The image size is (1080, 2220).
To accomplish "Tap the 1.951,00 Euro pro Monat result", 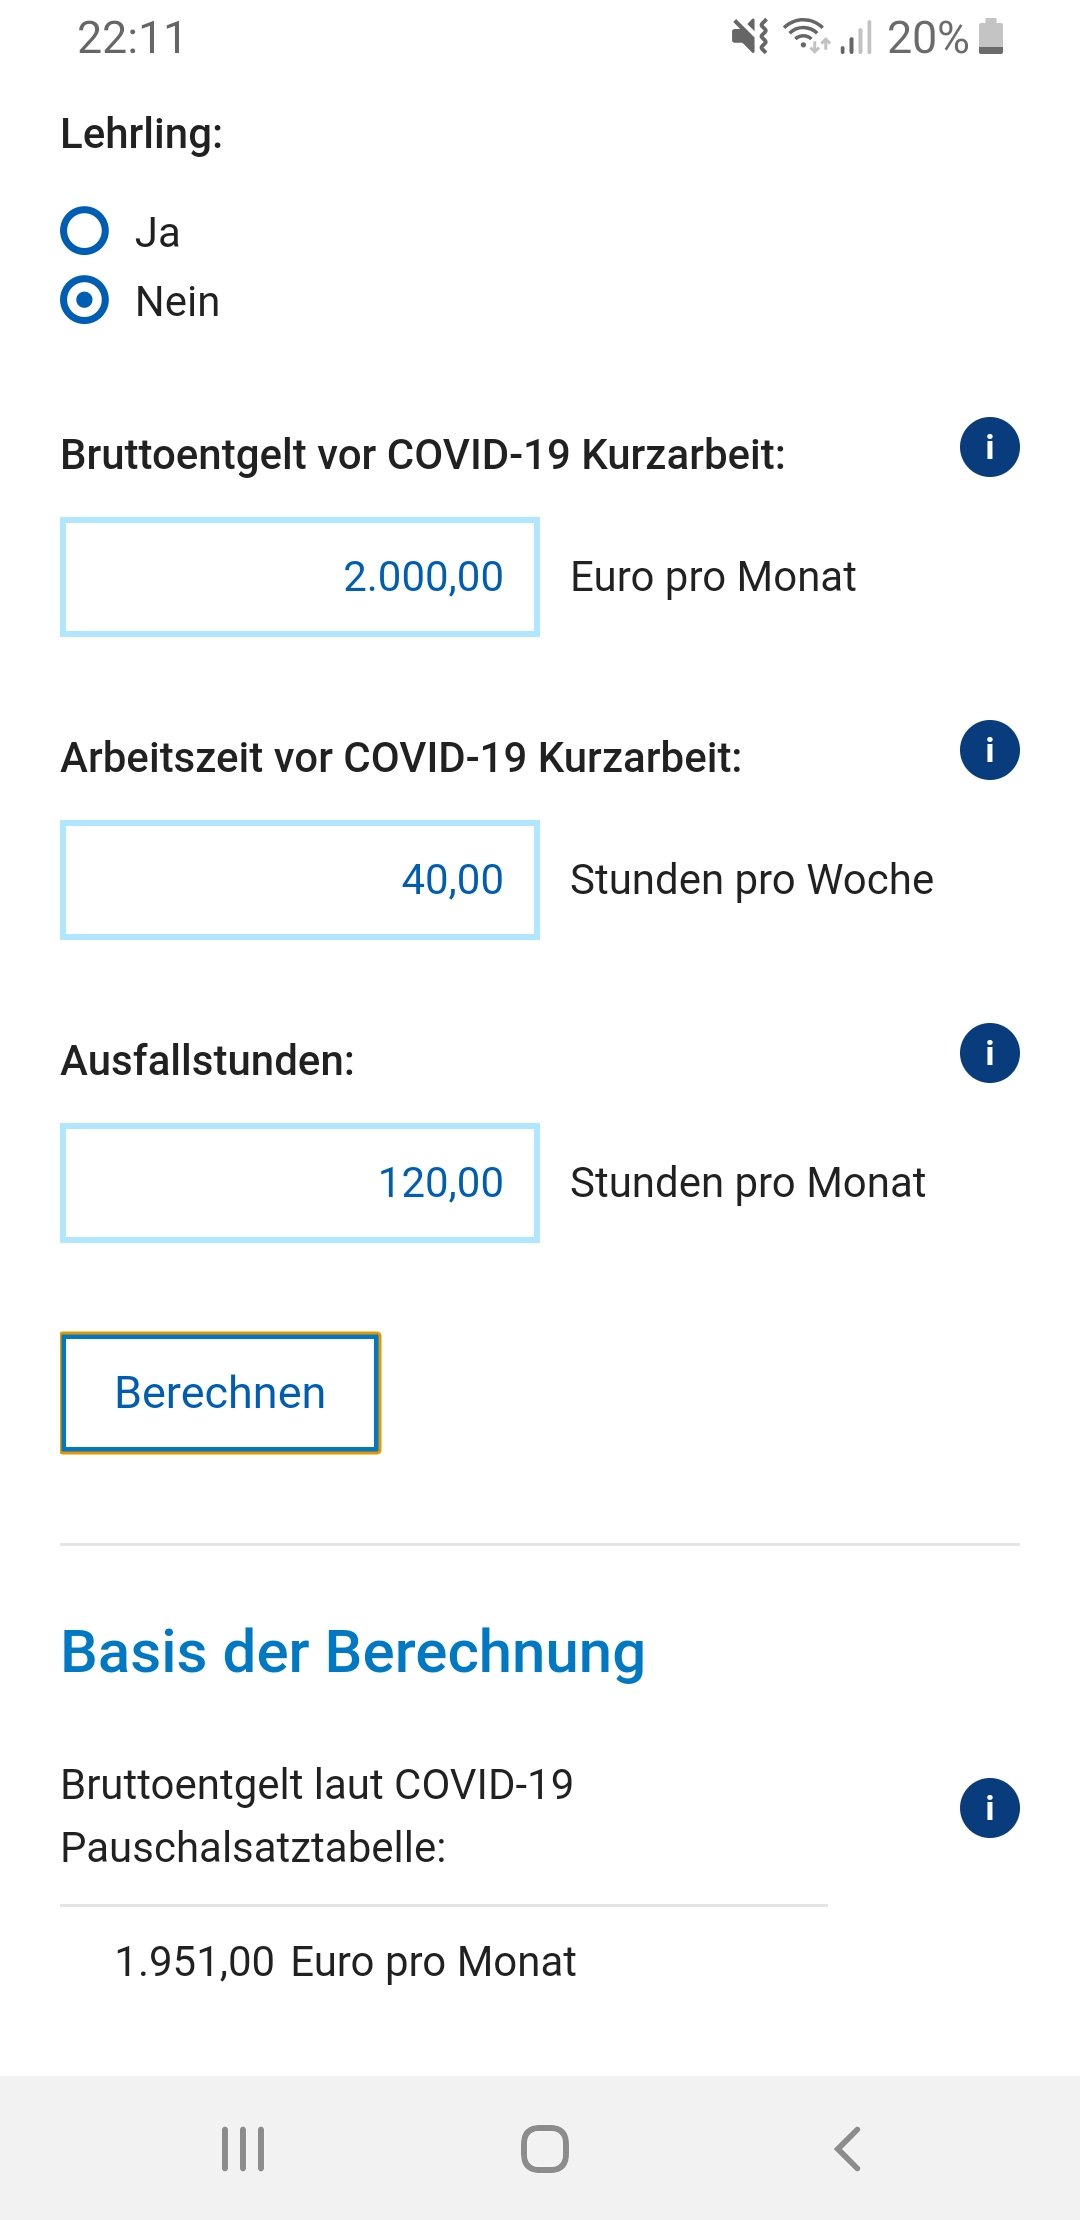I will pos(345,1962).
